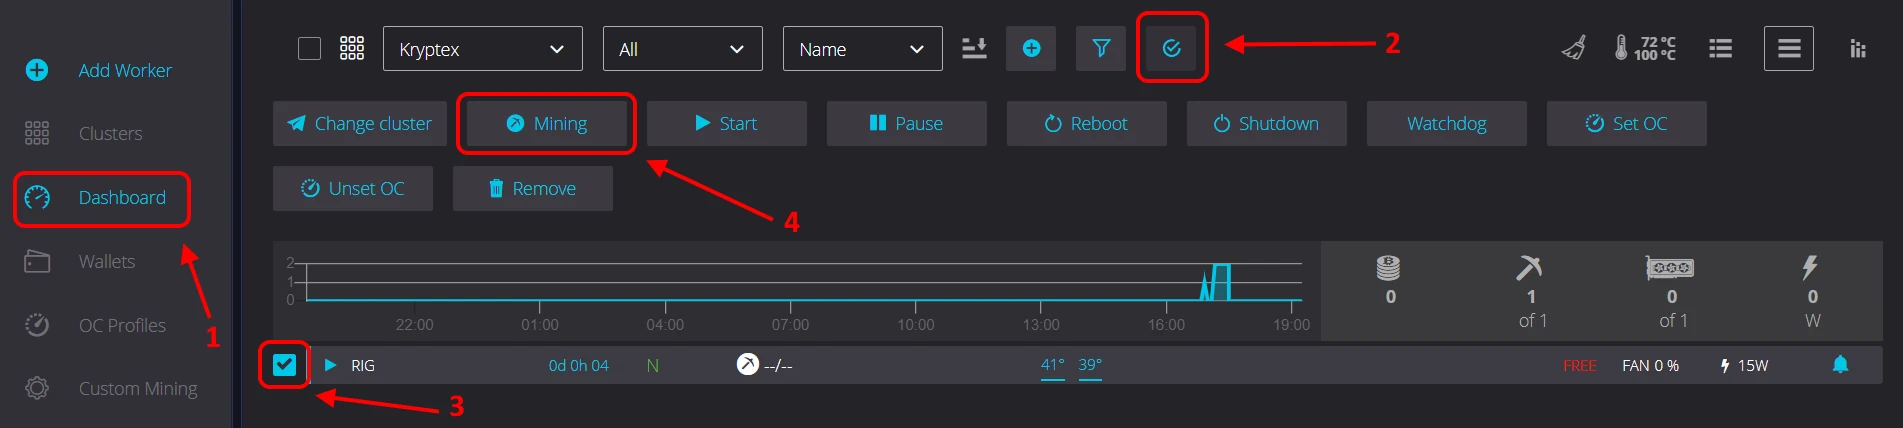1903x428 pixels.
Task: Click the grid view icon near checkbox
Action: (x=352, y=49)
